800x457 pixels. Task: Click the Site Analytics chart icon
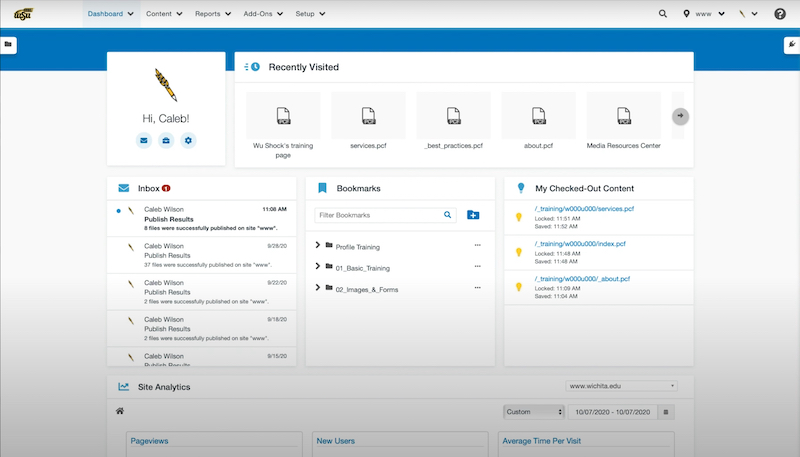(123, 387)
